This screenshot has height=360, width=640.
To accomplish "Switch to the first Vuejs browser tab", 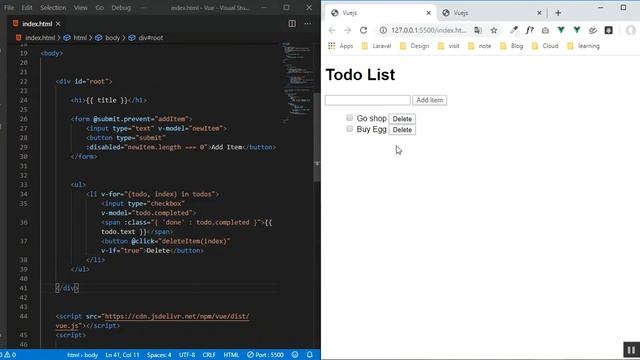I will (380, 13).
